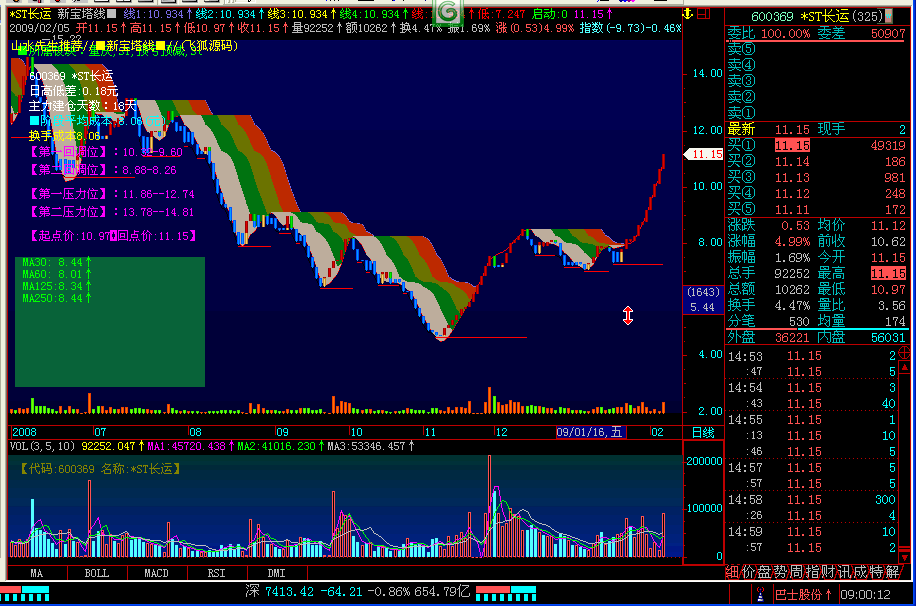The image size is (916, 606).
Task: Click the 委比 100.00% value
Action: pos(785,33)
